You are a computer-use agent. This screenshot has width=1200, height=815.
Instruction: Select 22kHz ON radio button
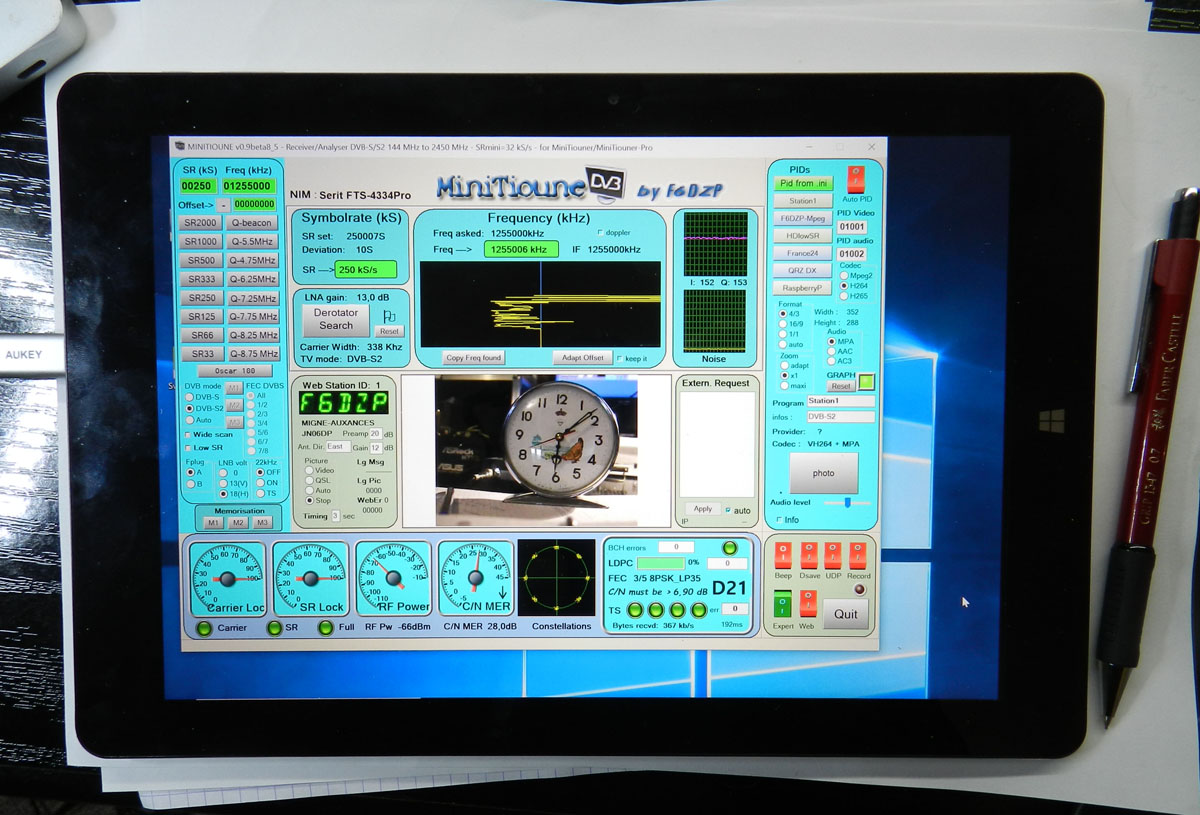coord(261,483)
